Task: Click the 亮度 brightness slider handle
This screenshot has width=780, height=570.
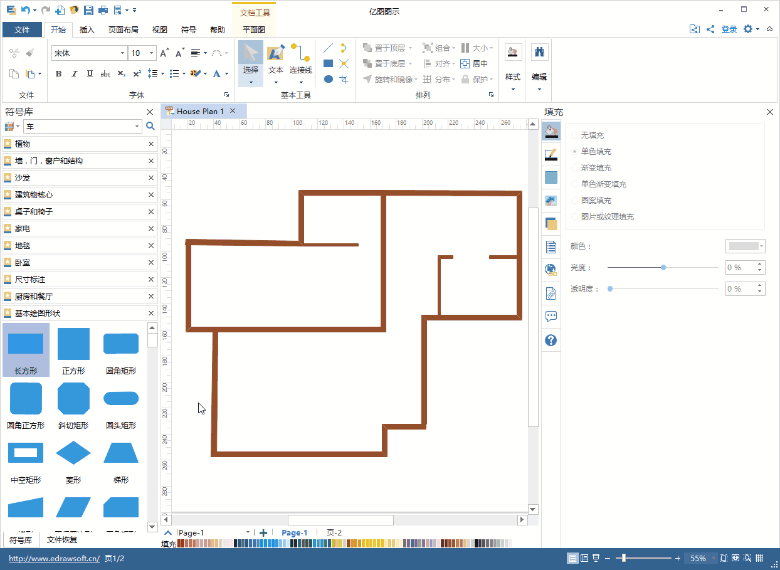Action: pyautogui.click(x=663, y=267)
